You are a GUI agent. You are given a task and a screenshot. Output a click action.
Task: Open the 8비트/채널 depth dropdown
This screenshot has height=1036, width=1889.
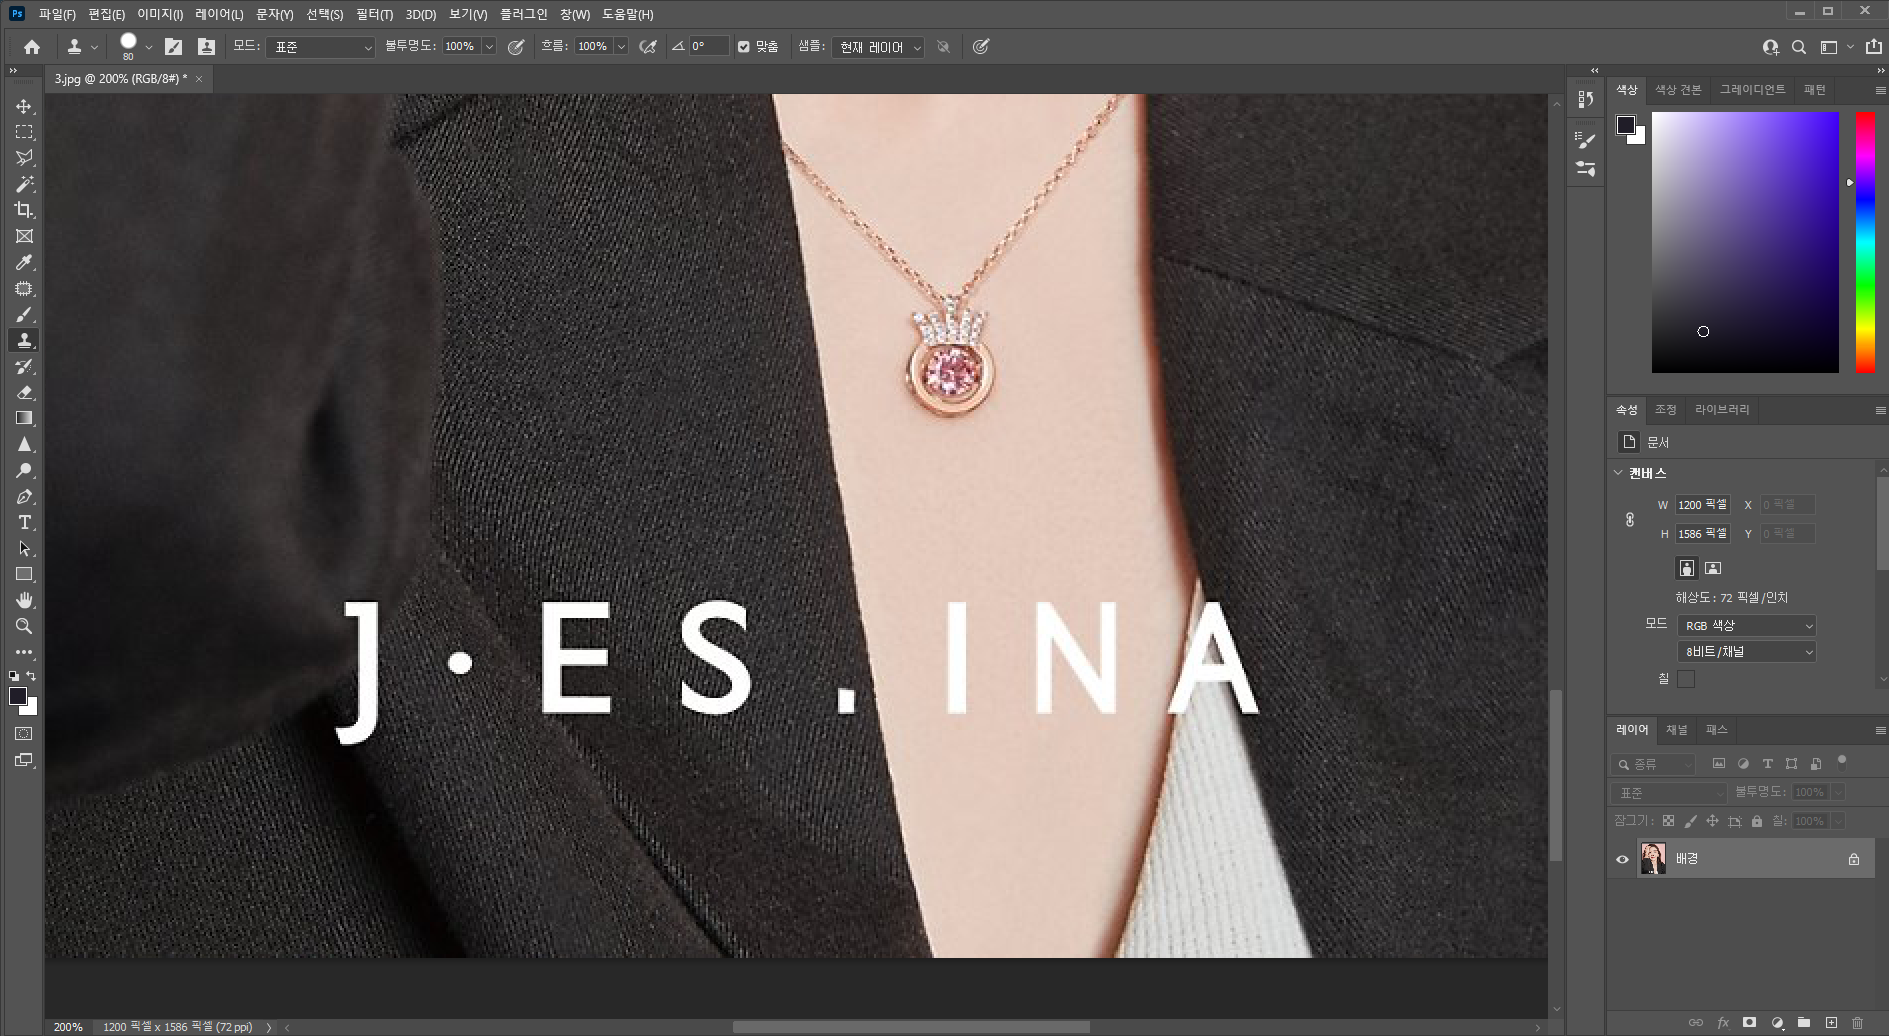(x=1746, y=651)
